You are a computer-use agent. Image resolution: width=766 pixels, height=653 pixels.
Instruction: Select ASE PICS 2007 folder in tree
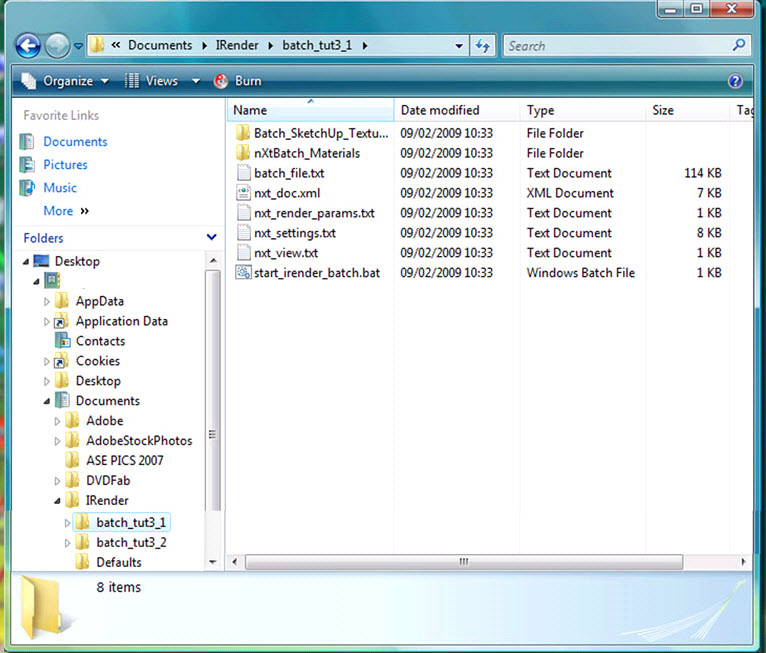[x=124, y=461]
